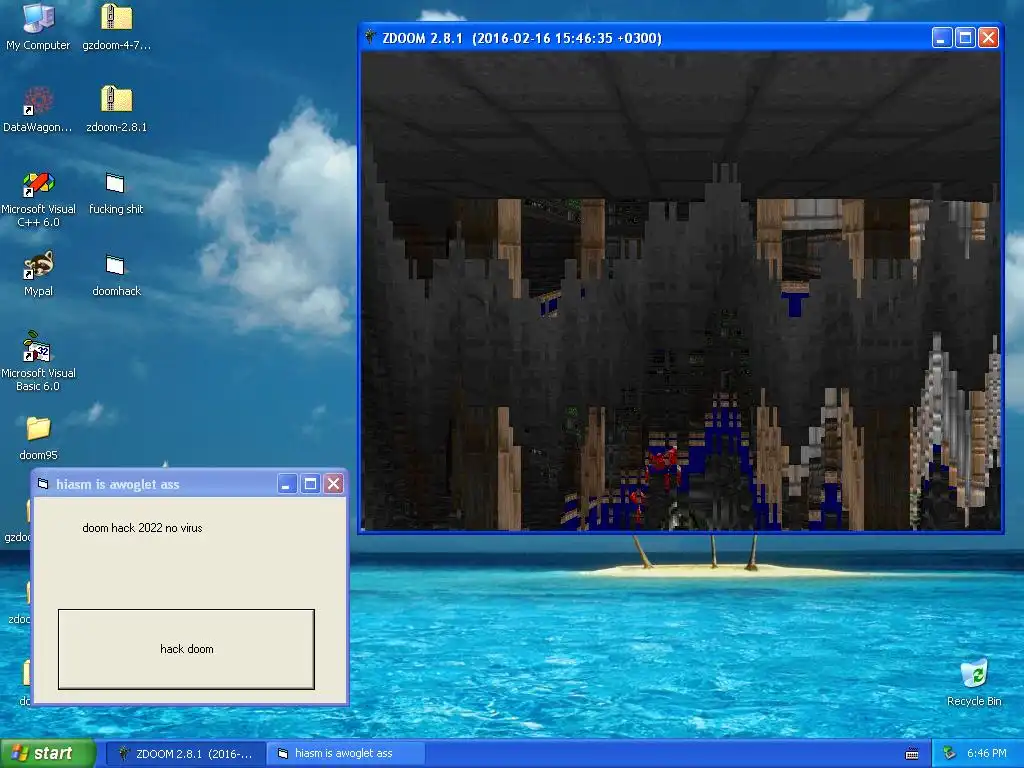Click the 'hack doom' button
The width and height of the screenshot is (1024, 768).
point(186,649)
